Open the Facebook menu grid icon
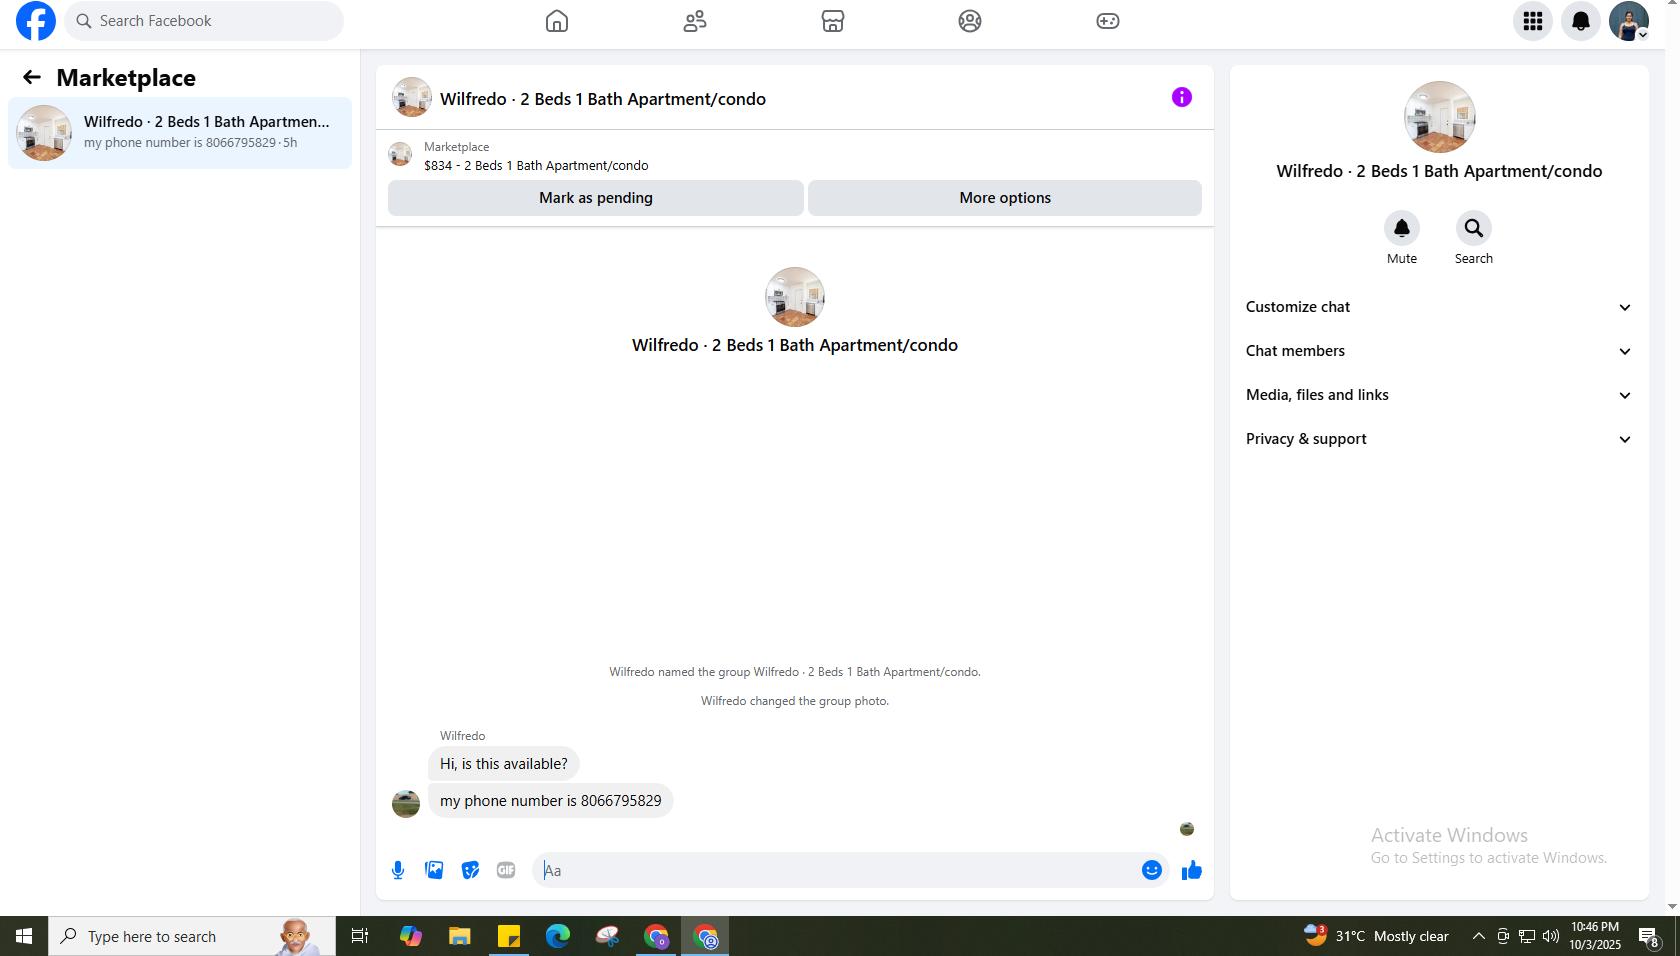 tap(1533, 21)
